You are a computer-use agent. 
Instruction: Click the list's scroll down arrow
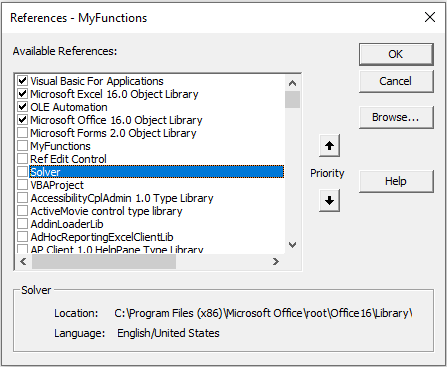point(292,245)
